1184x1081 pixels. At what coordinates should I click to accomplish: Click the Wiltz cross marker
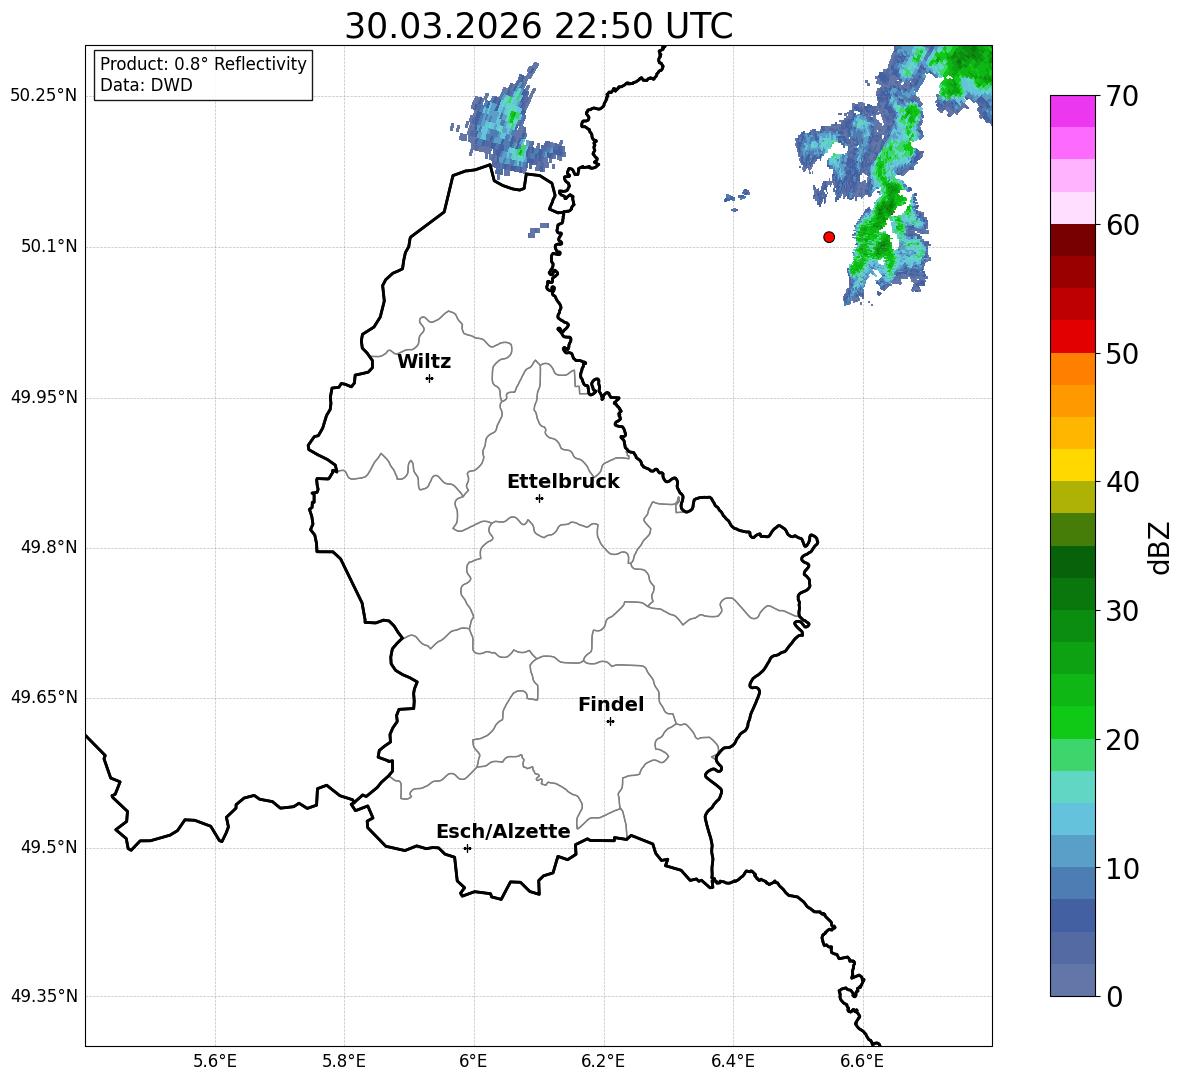pyautogui.click(x=430, y=378)
